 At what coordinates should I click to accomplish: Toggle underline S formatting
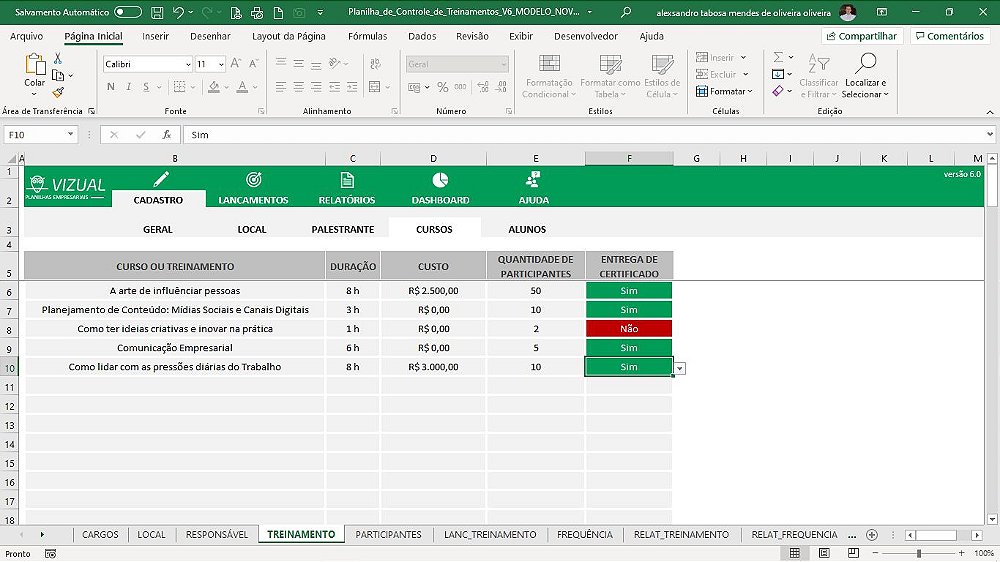click(146, 87)
